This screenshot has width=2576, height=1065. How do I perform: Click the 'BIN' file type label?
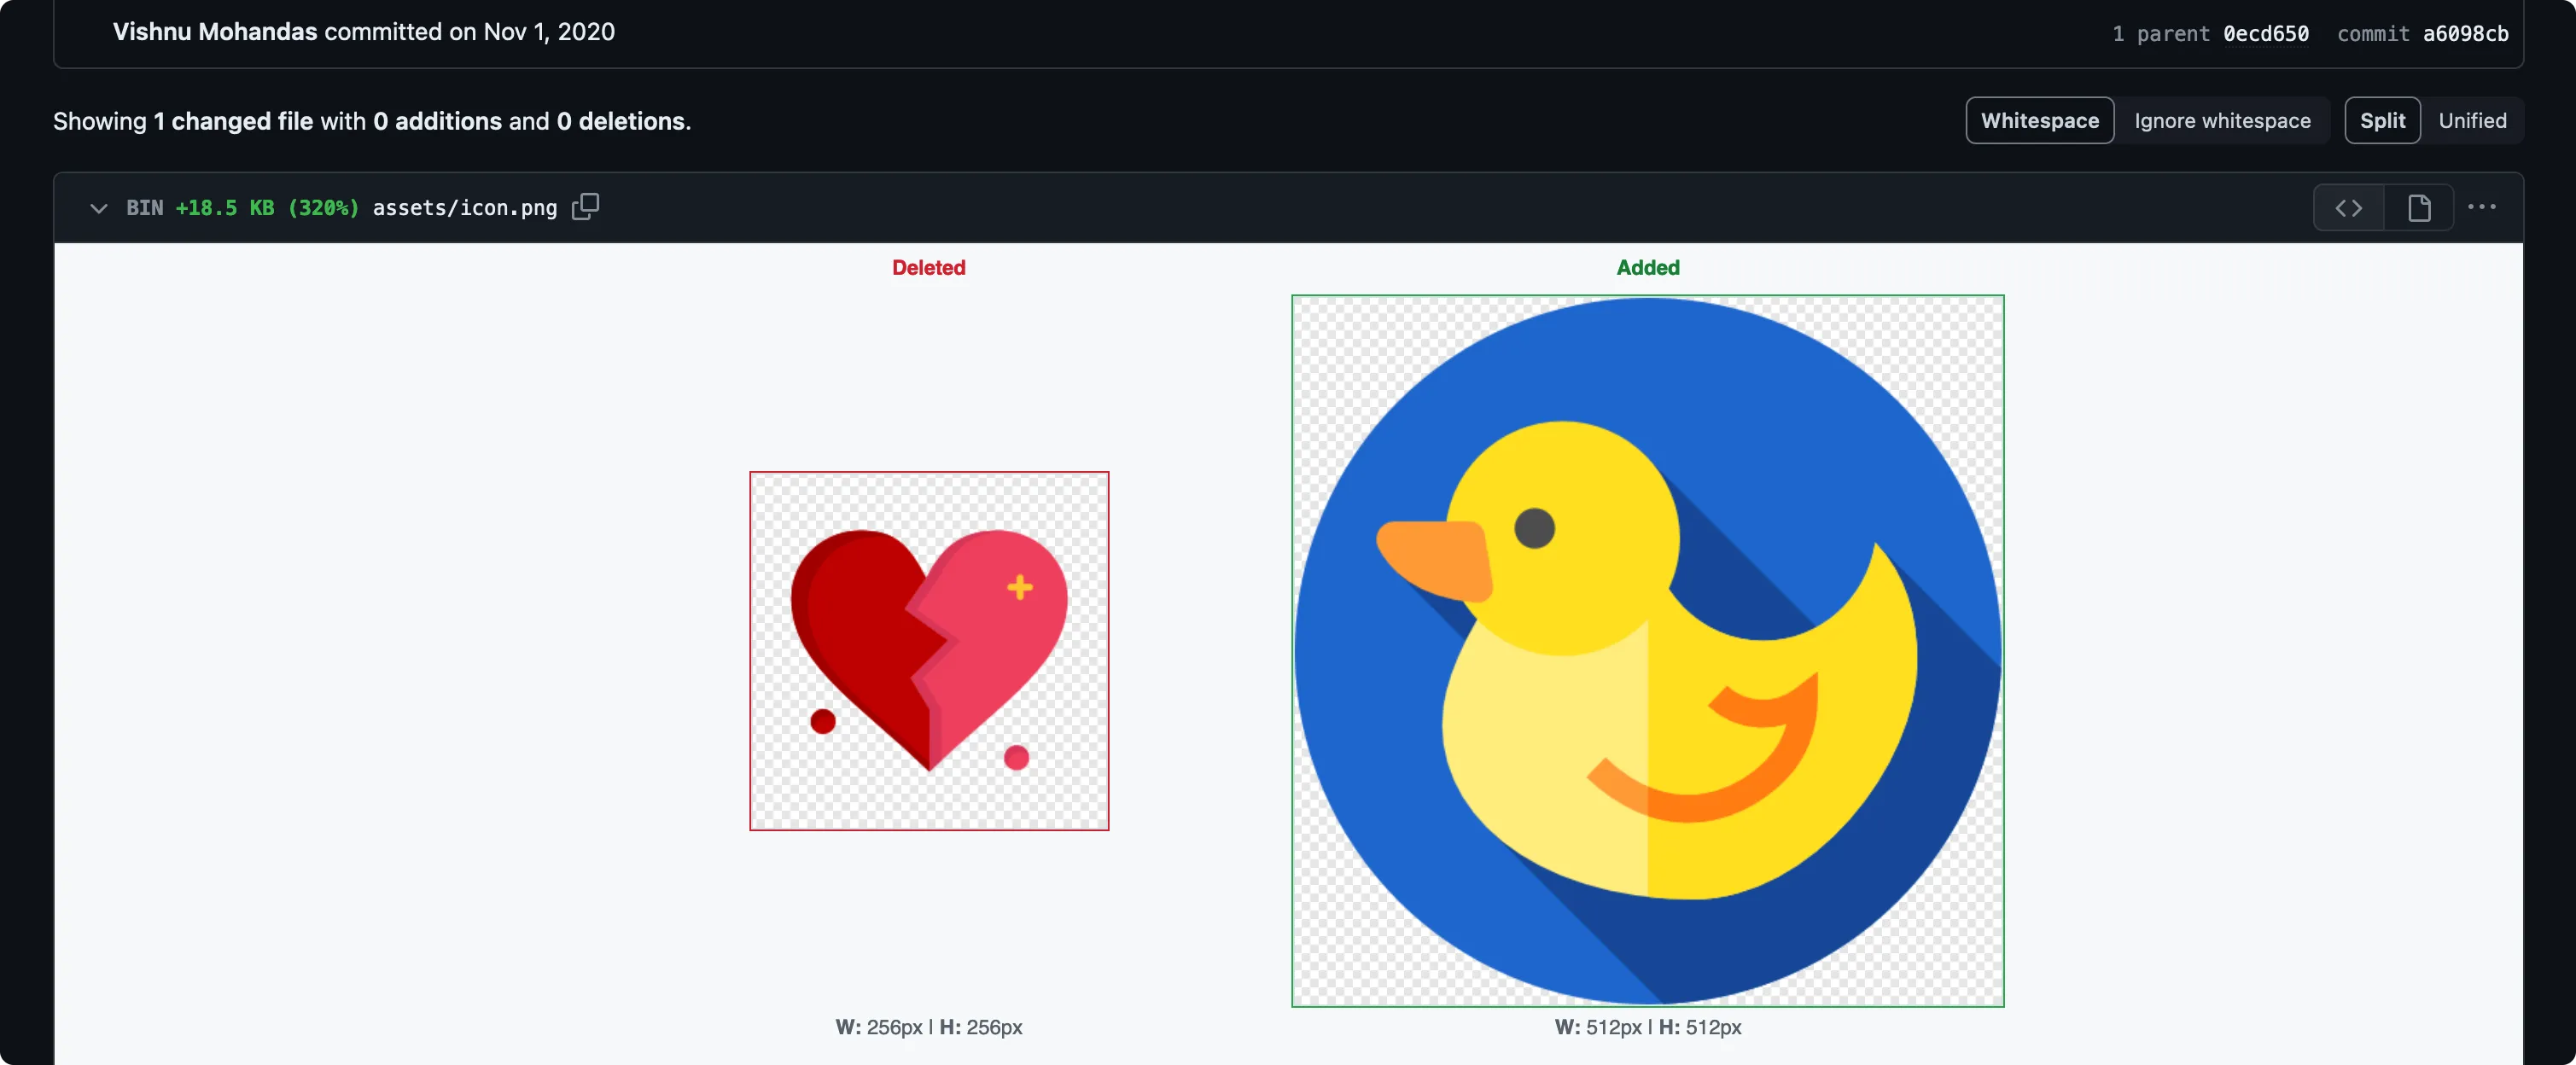145,208
